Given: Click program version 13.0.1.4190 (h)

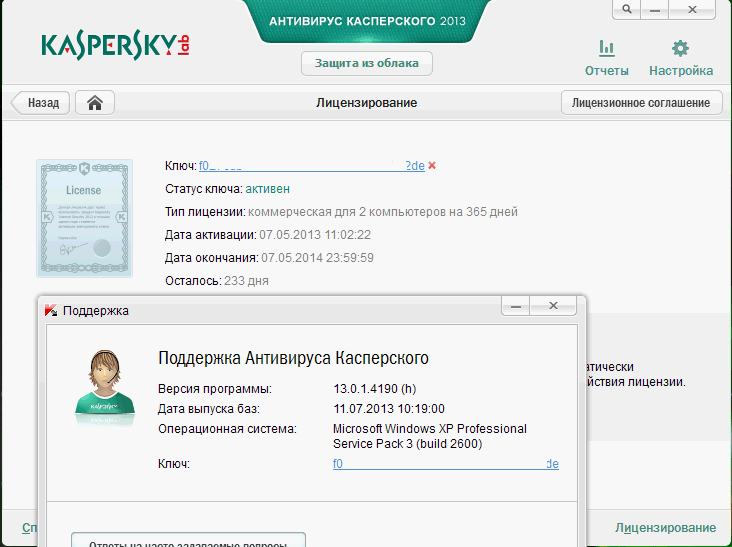Looking at the screenshot, I should pyautogui.click(x=375, y=389).
